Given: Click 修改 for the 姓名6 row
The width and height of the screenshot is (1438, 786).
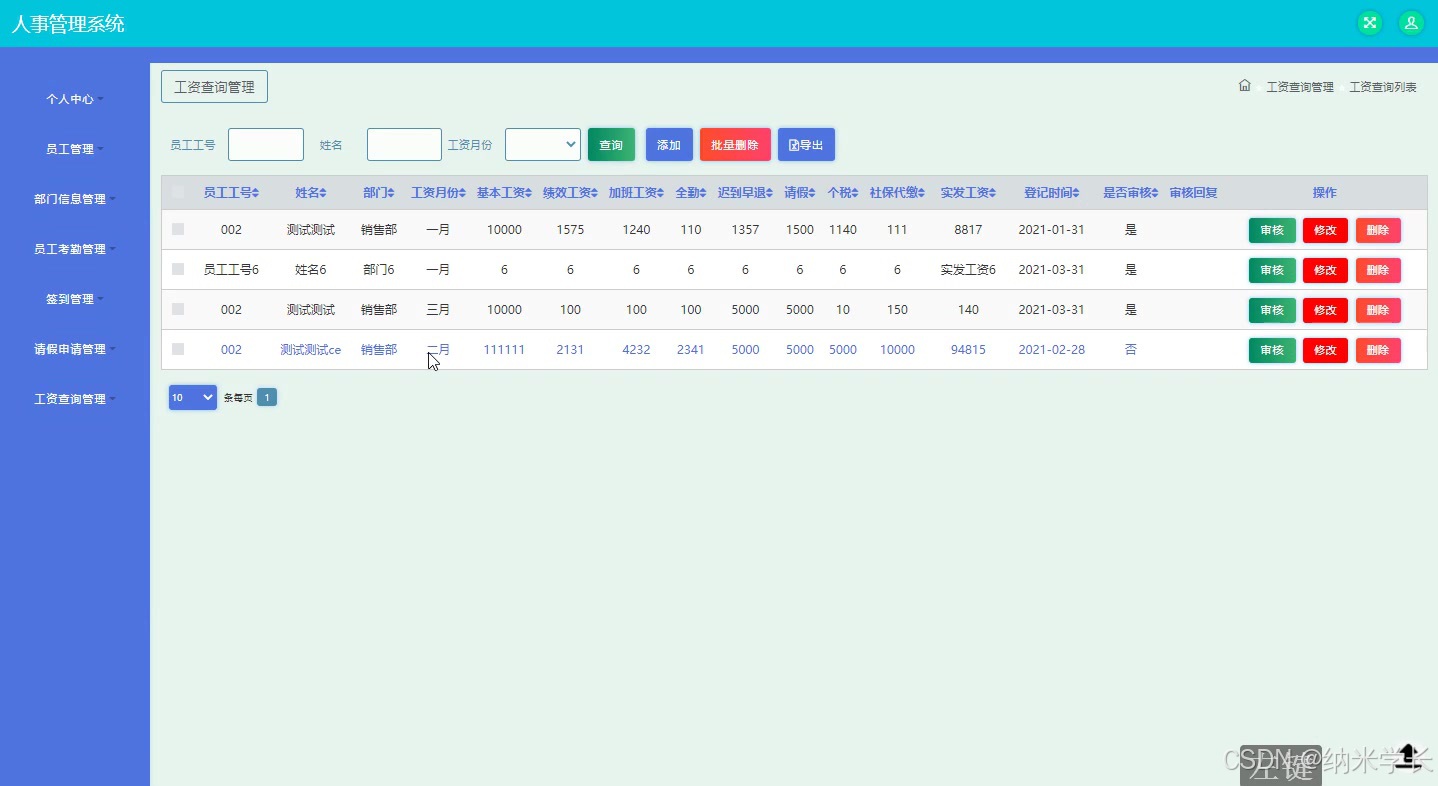Looking at the screenshot, I should 1325,270.
